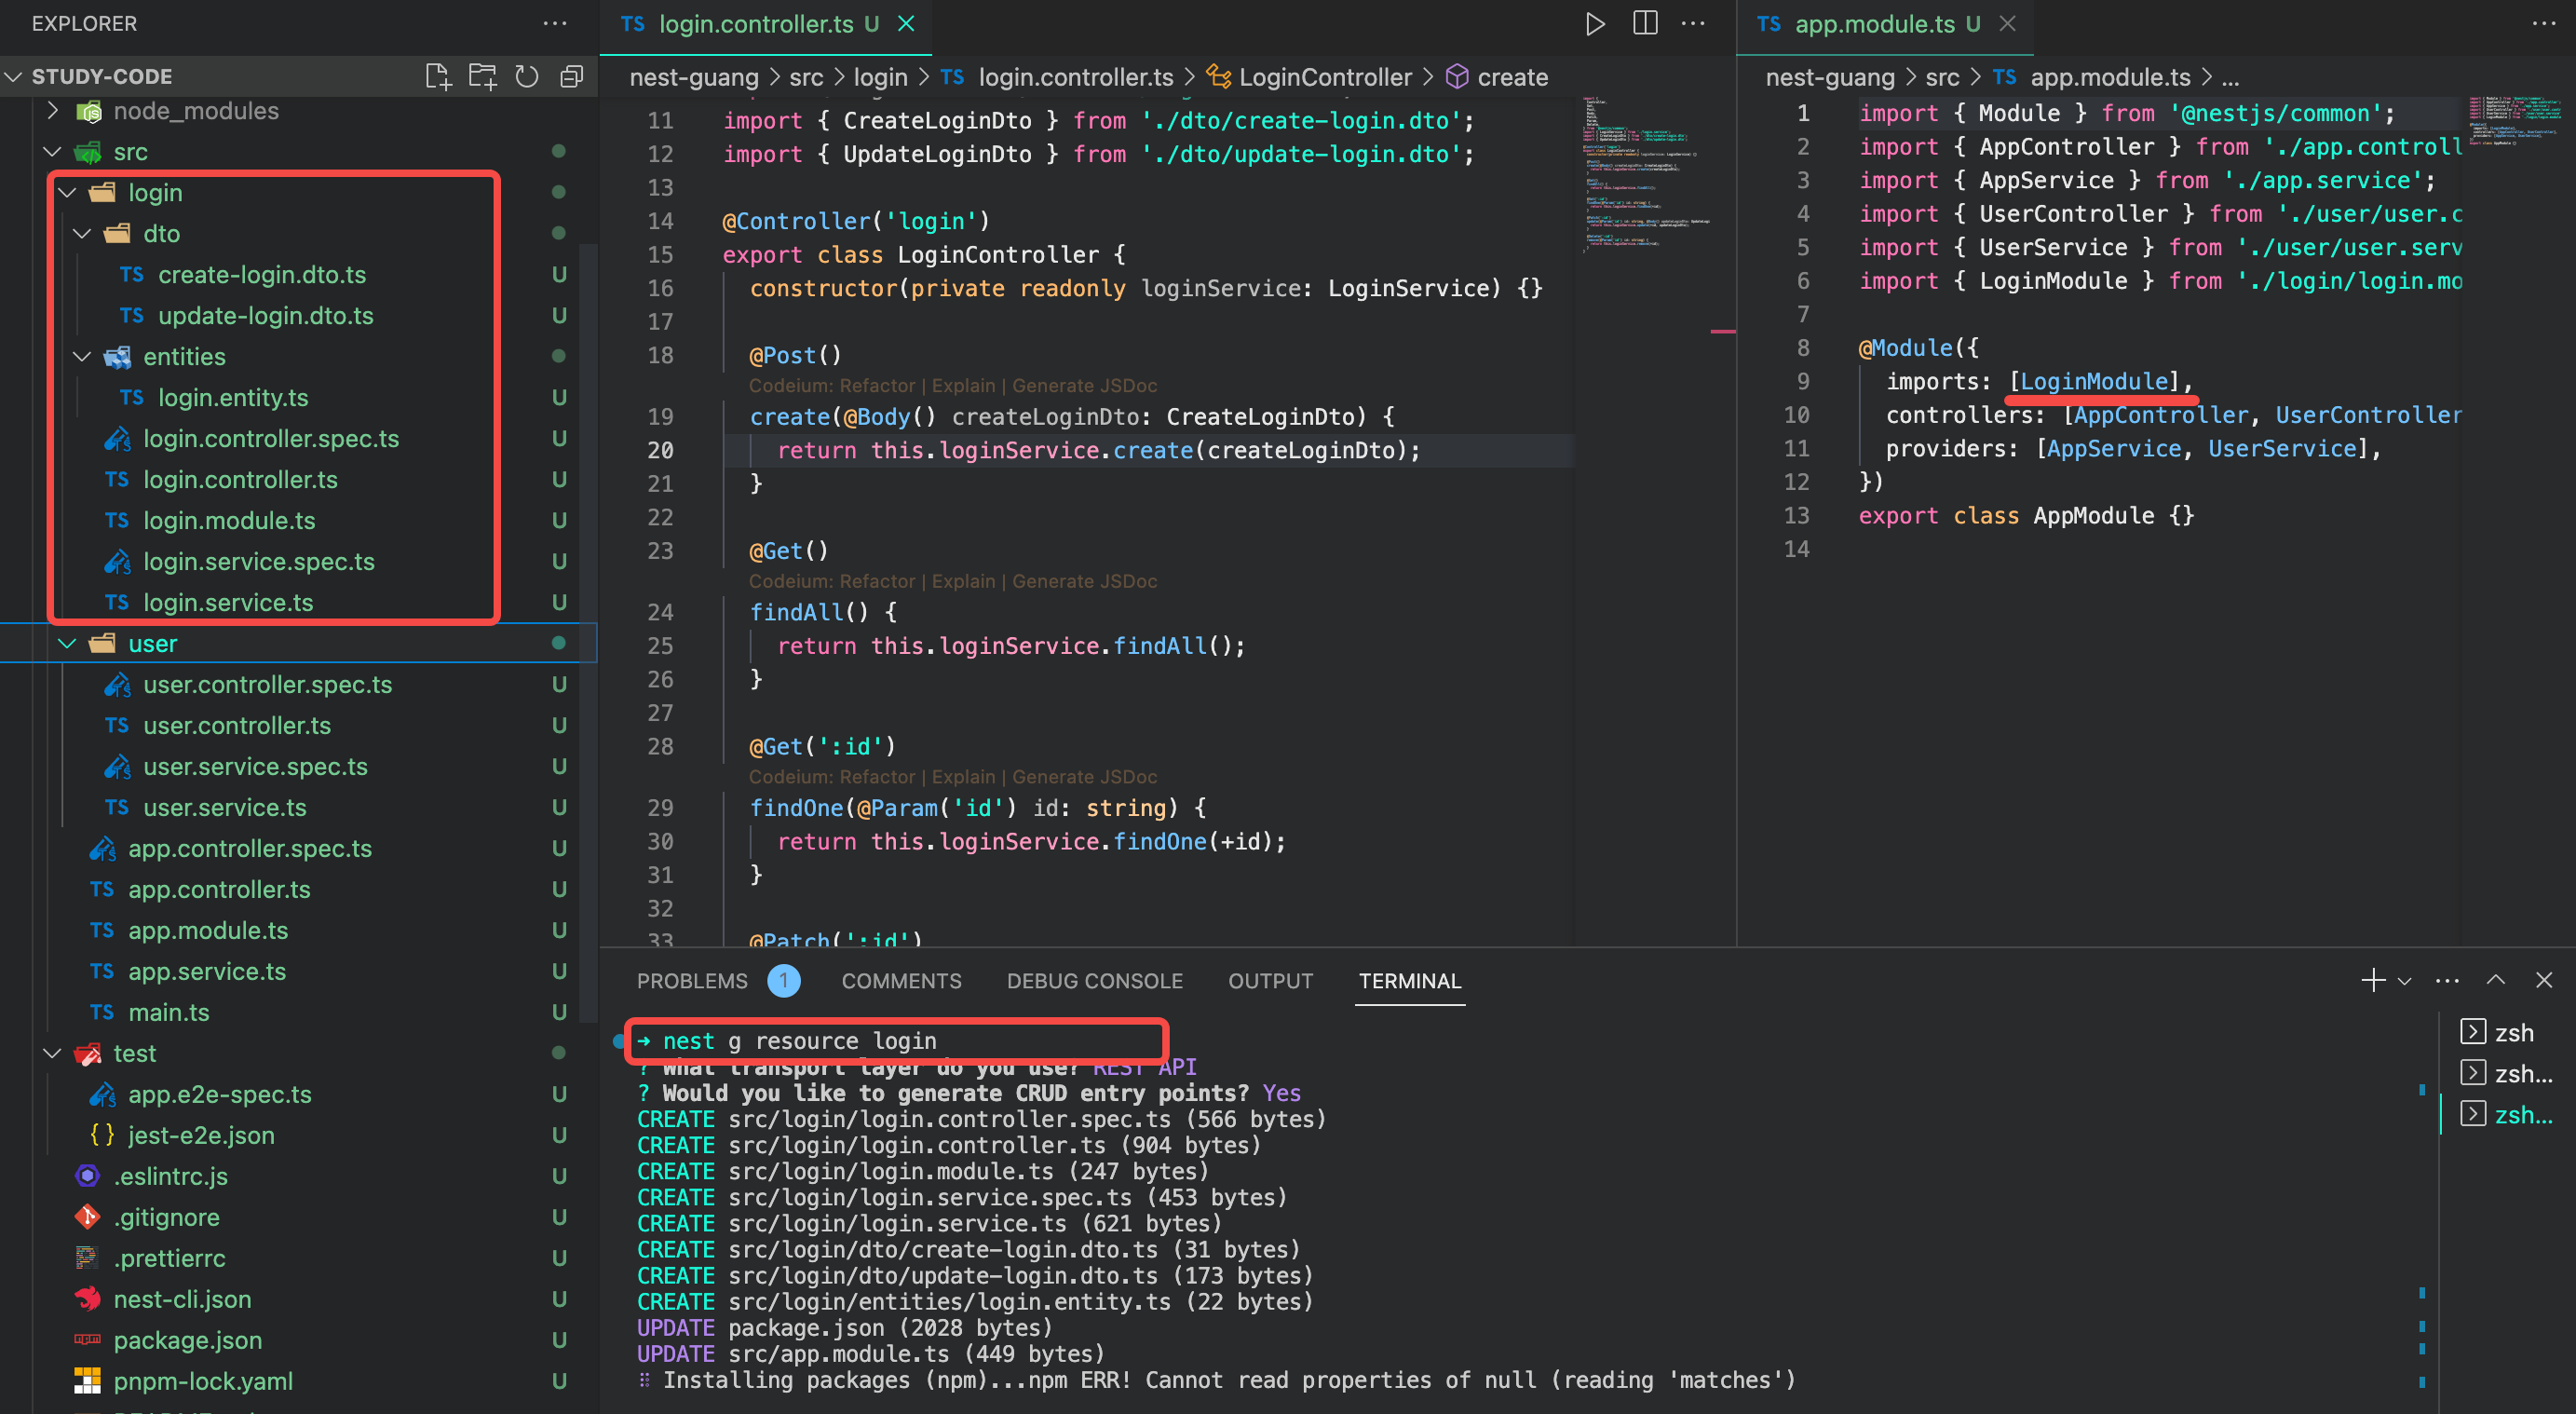The image size is (2576, 1414).
Task: Collapse the entities folder
Action: 83,357
